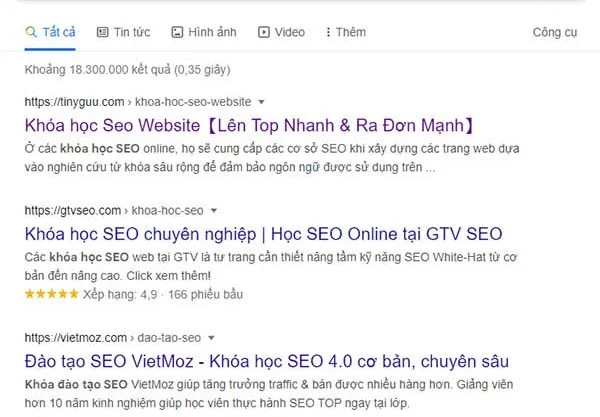
Task: Click the image icon next to Hình ảnh
Action: [177, 32]
